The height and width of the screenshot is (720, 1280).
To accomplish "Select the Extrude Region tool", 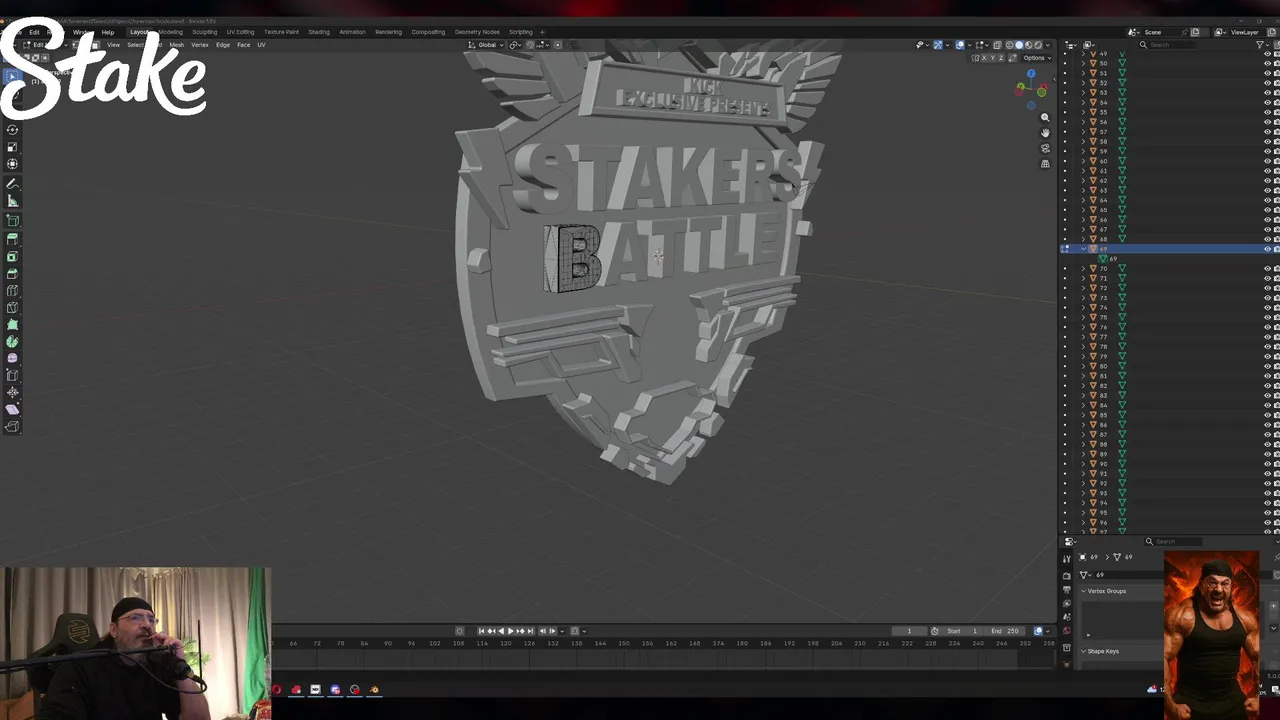I will click(12, 239).
